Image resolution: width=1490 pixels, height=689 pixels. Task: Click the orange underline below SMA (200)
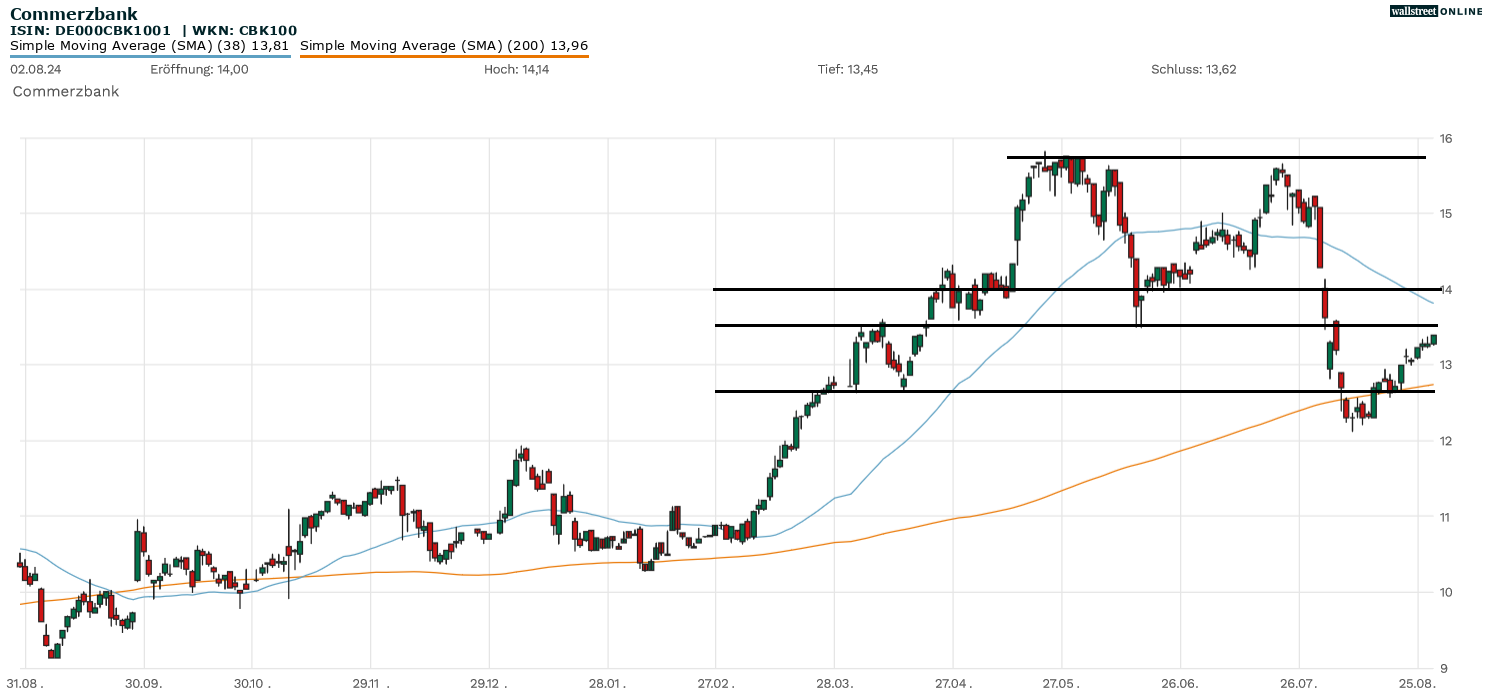444,56
